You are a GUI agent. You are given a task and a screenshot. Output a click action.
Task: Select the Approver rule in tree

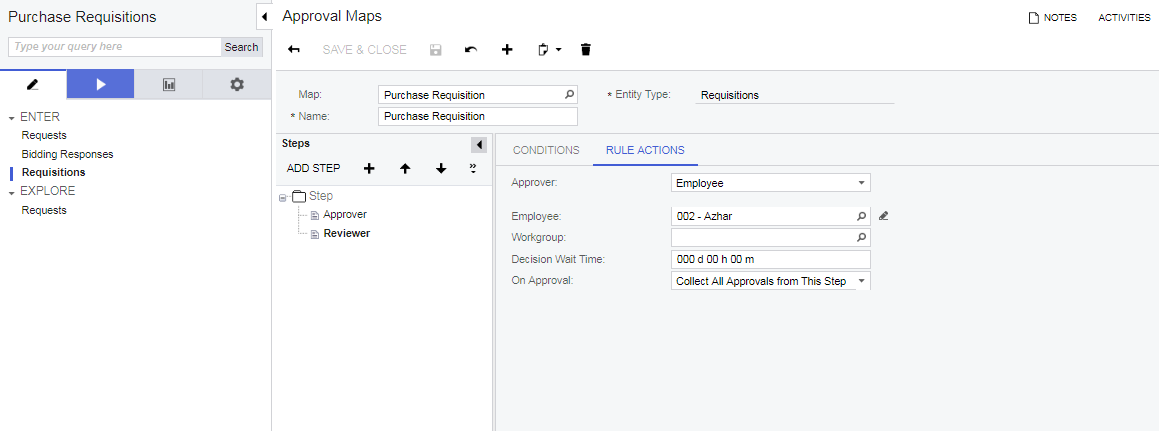pyautogui.click(x=344, y=214)
